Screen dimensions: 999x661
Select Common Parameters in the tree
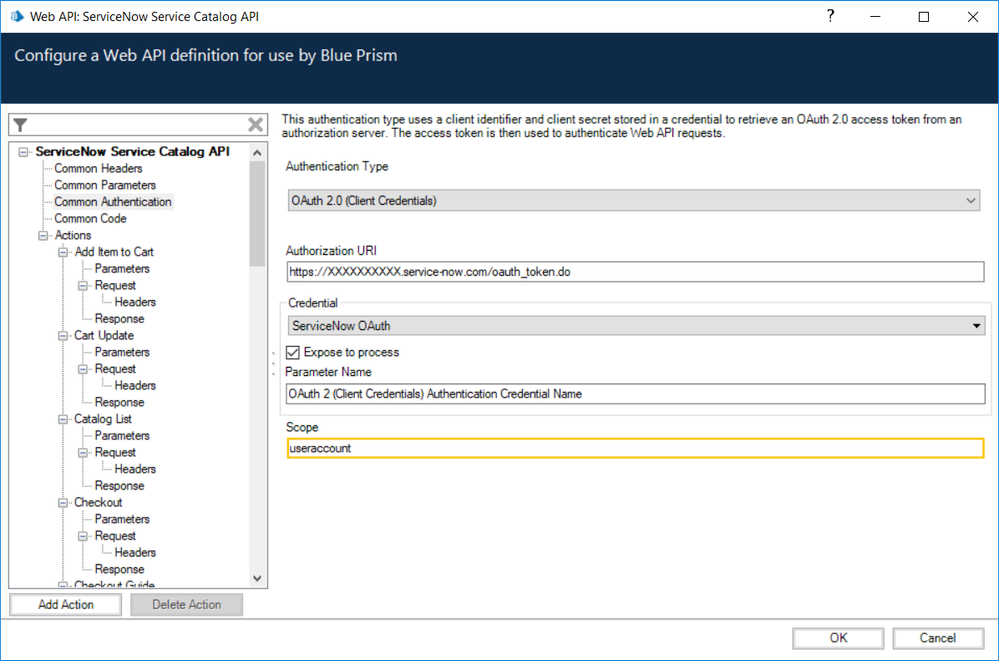pos(105,185)
